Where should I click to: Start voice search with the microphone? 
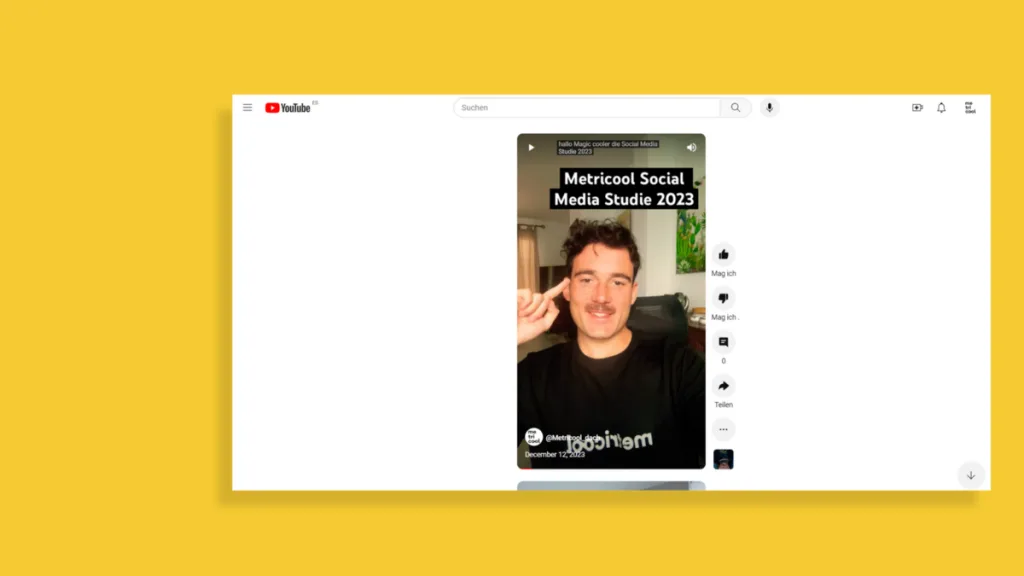click(x=769, y=108)
